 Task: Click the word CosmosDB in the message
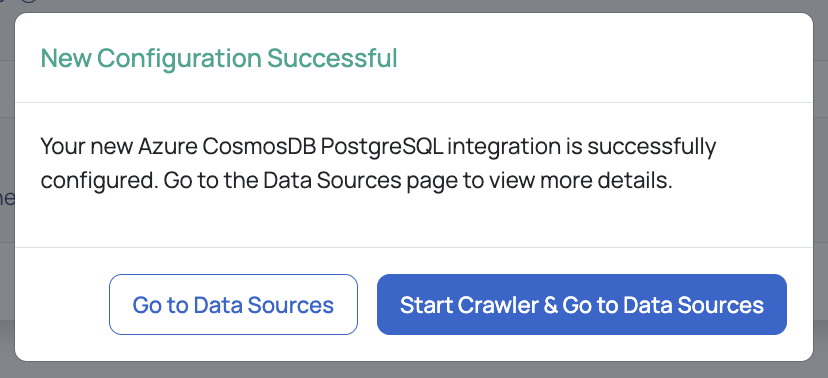click(258, 146)
